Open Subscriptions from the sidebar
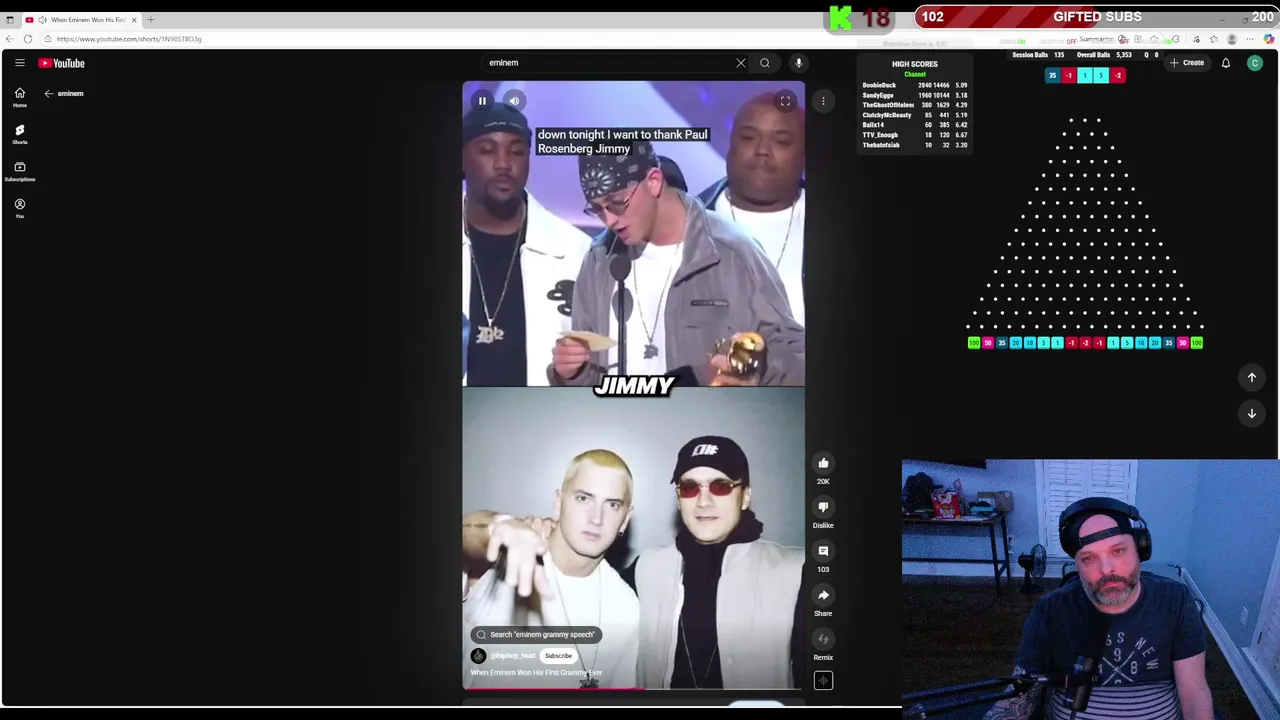 (19, 171)
